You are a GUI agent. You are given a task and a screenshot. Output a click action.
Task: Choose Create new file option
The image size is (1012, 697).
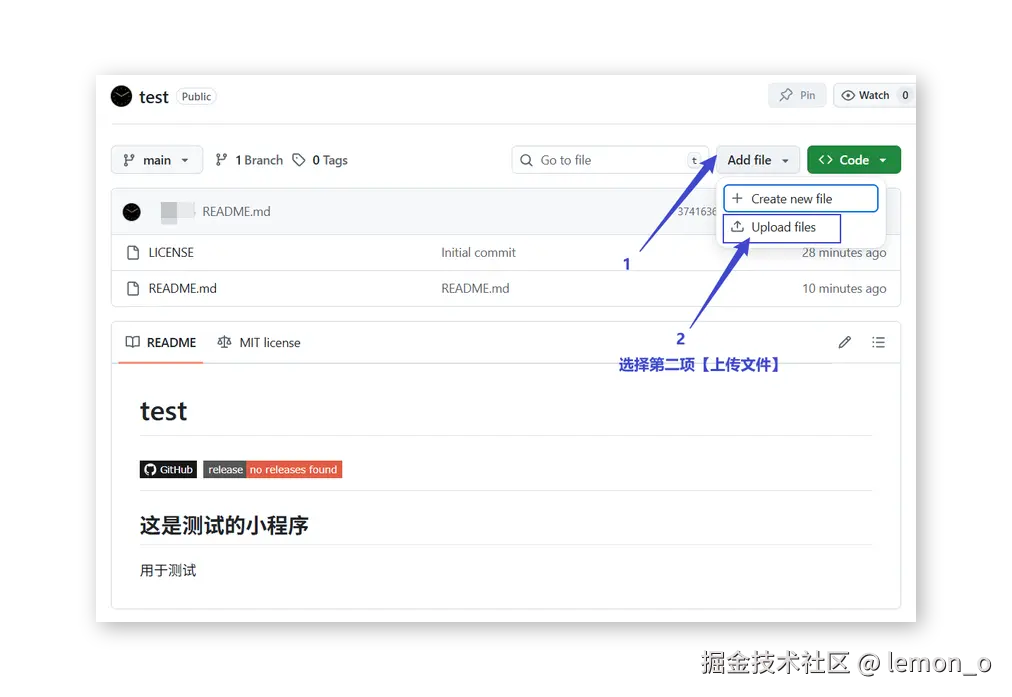pos(800,198)
